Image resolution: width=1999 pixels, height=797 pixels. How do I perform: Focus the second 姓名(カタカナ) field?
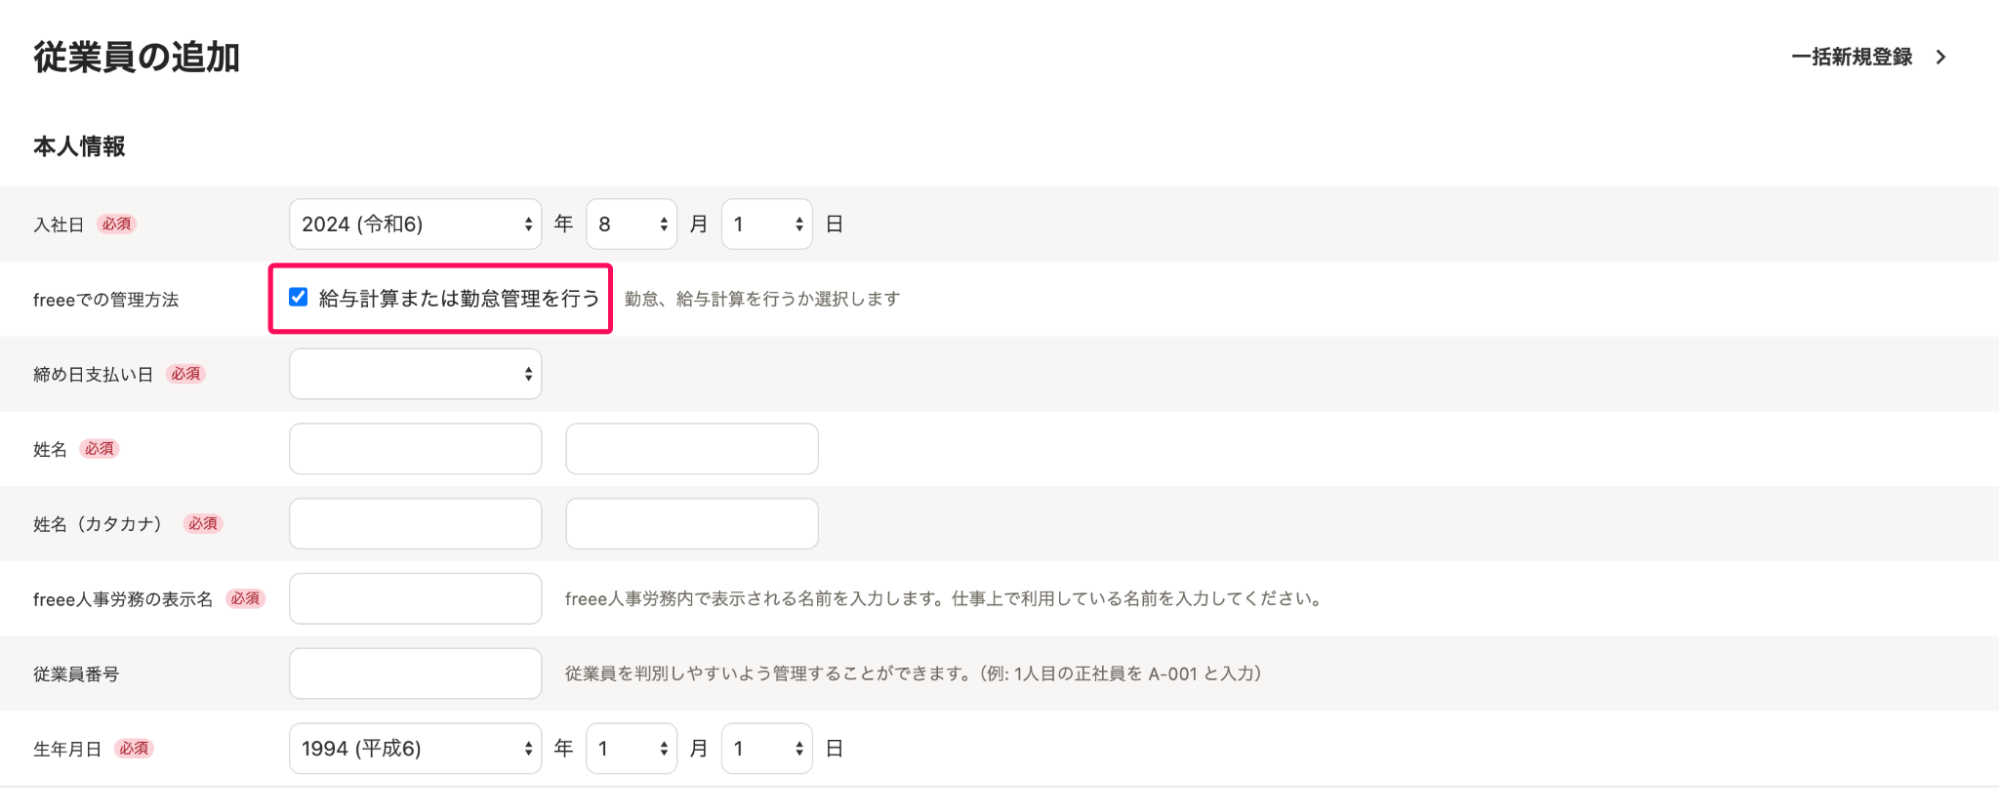pyautogui.click(x=691, y=524)
